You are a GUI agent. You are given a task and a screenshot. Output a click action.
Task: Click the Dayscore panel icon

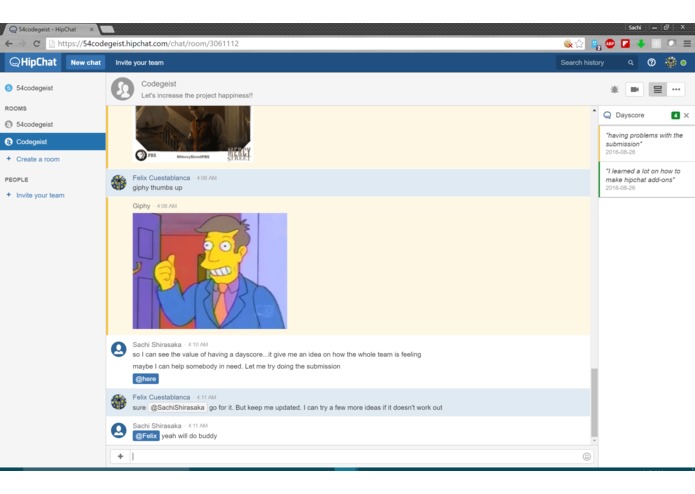tap(607, 115)
